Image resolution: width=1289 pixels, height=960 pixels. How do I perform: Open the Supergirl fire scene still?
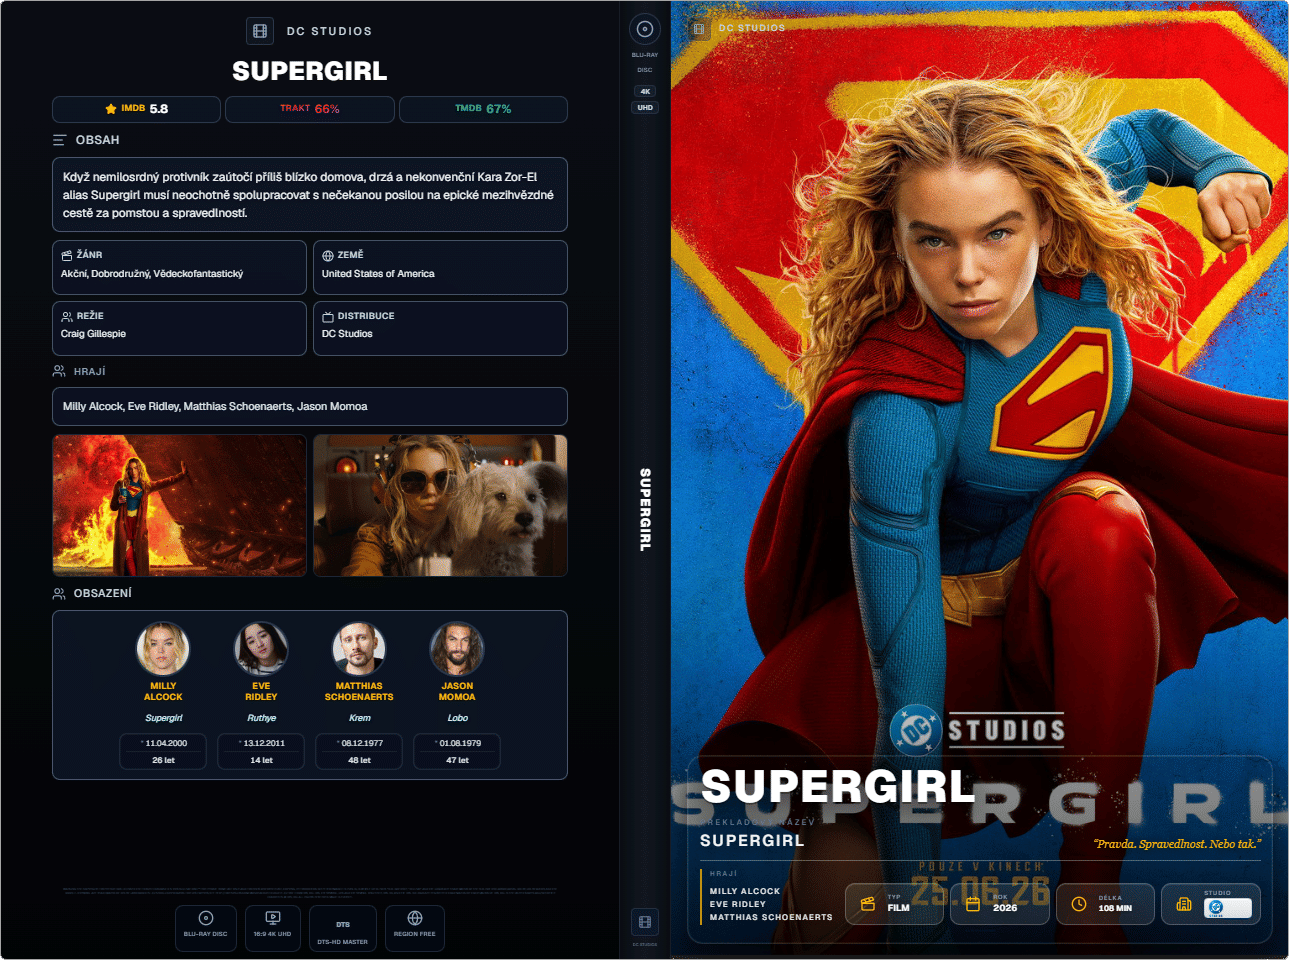(180, 505)
